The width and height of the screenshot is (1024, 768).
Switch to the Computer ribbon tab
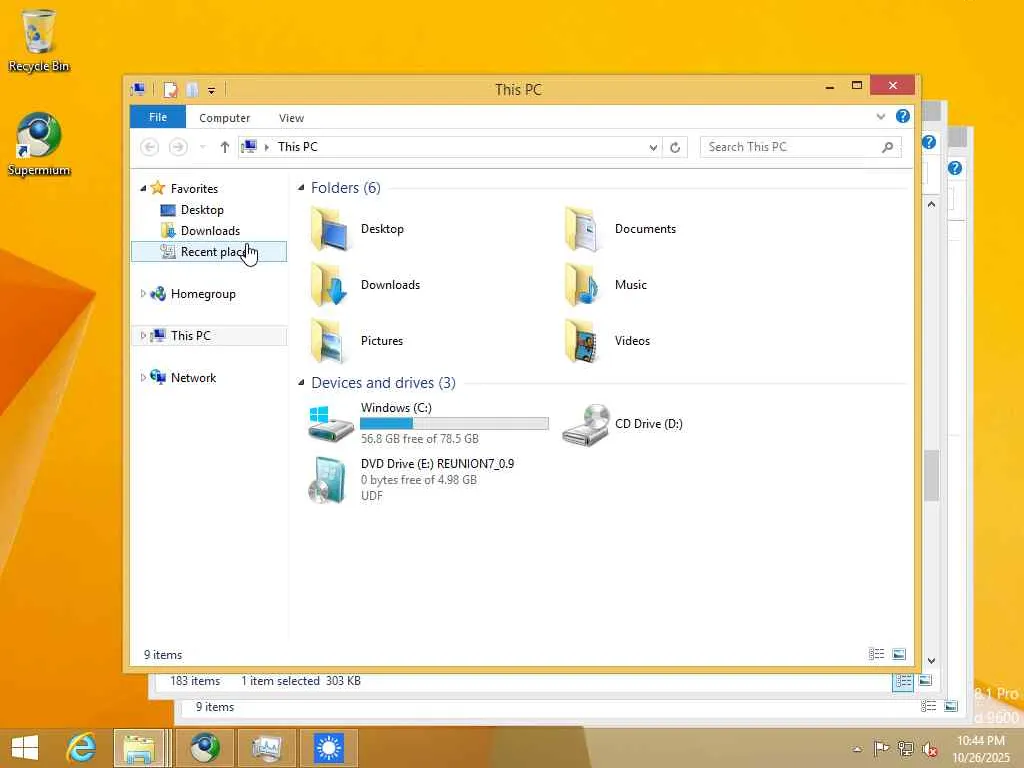225,118
